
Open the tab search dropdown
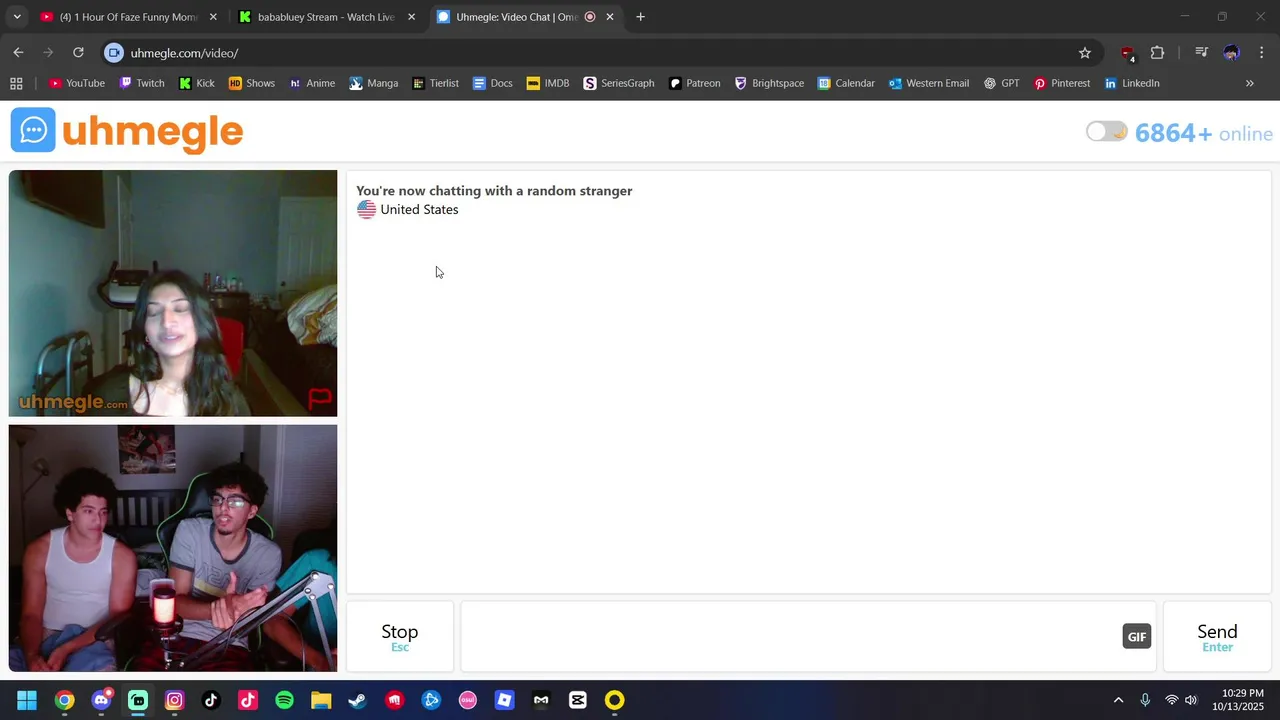16,17
